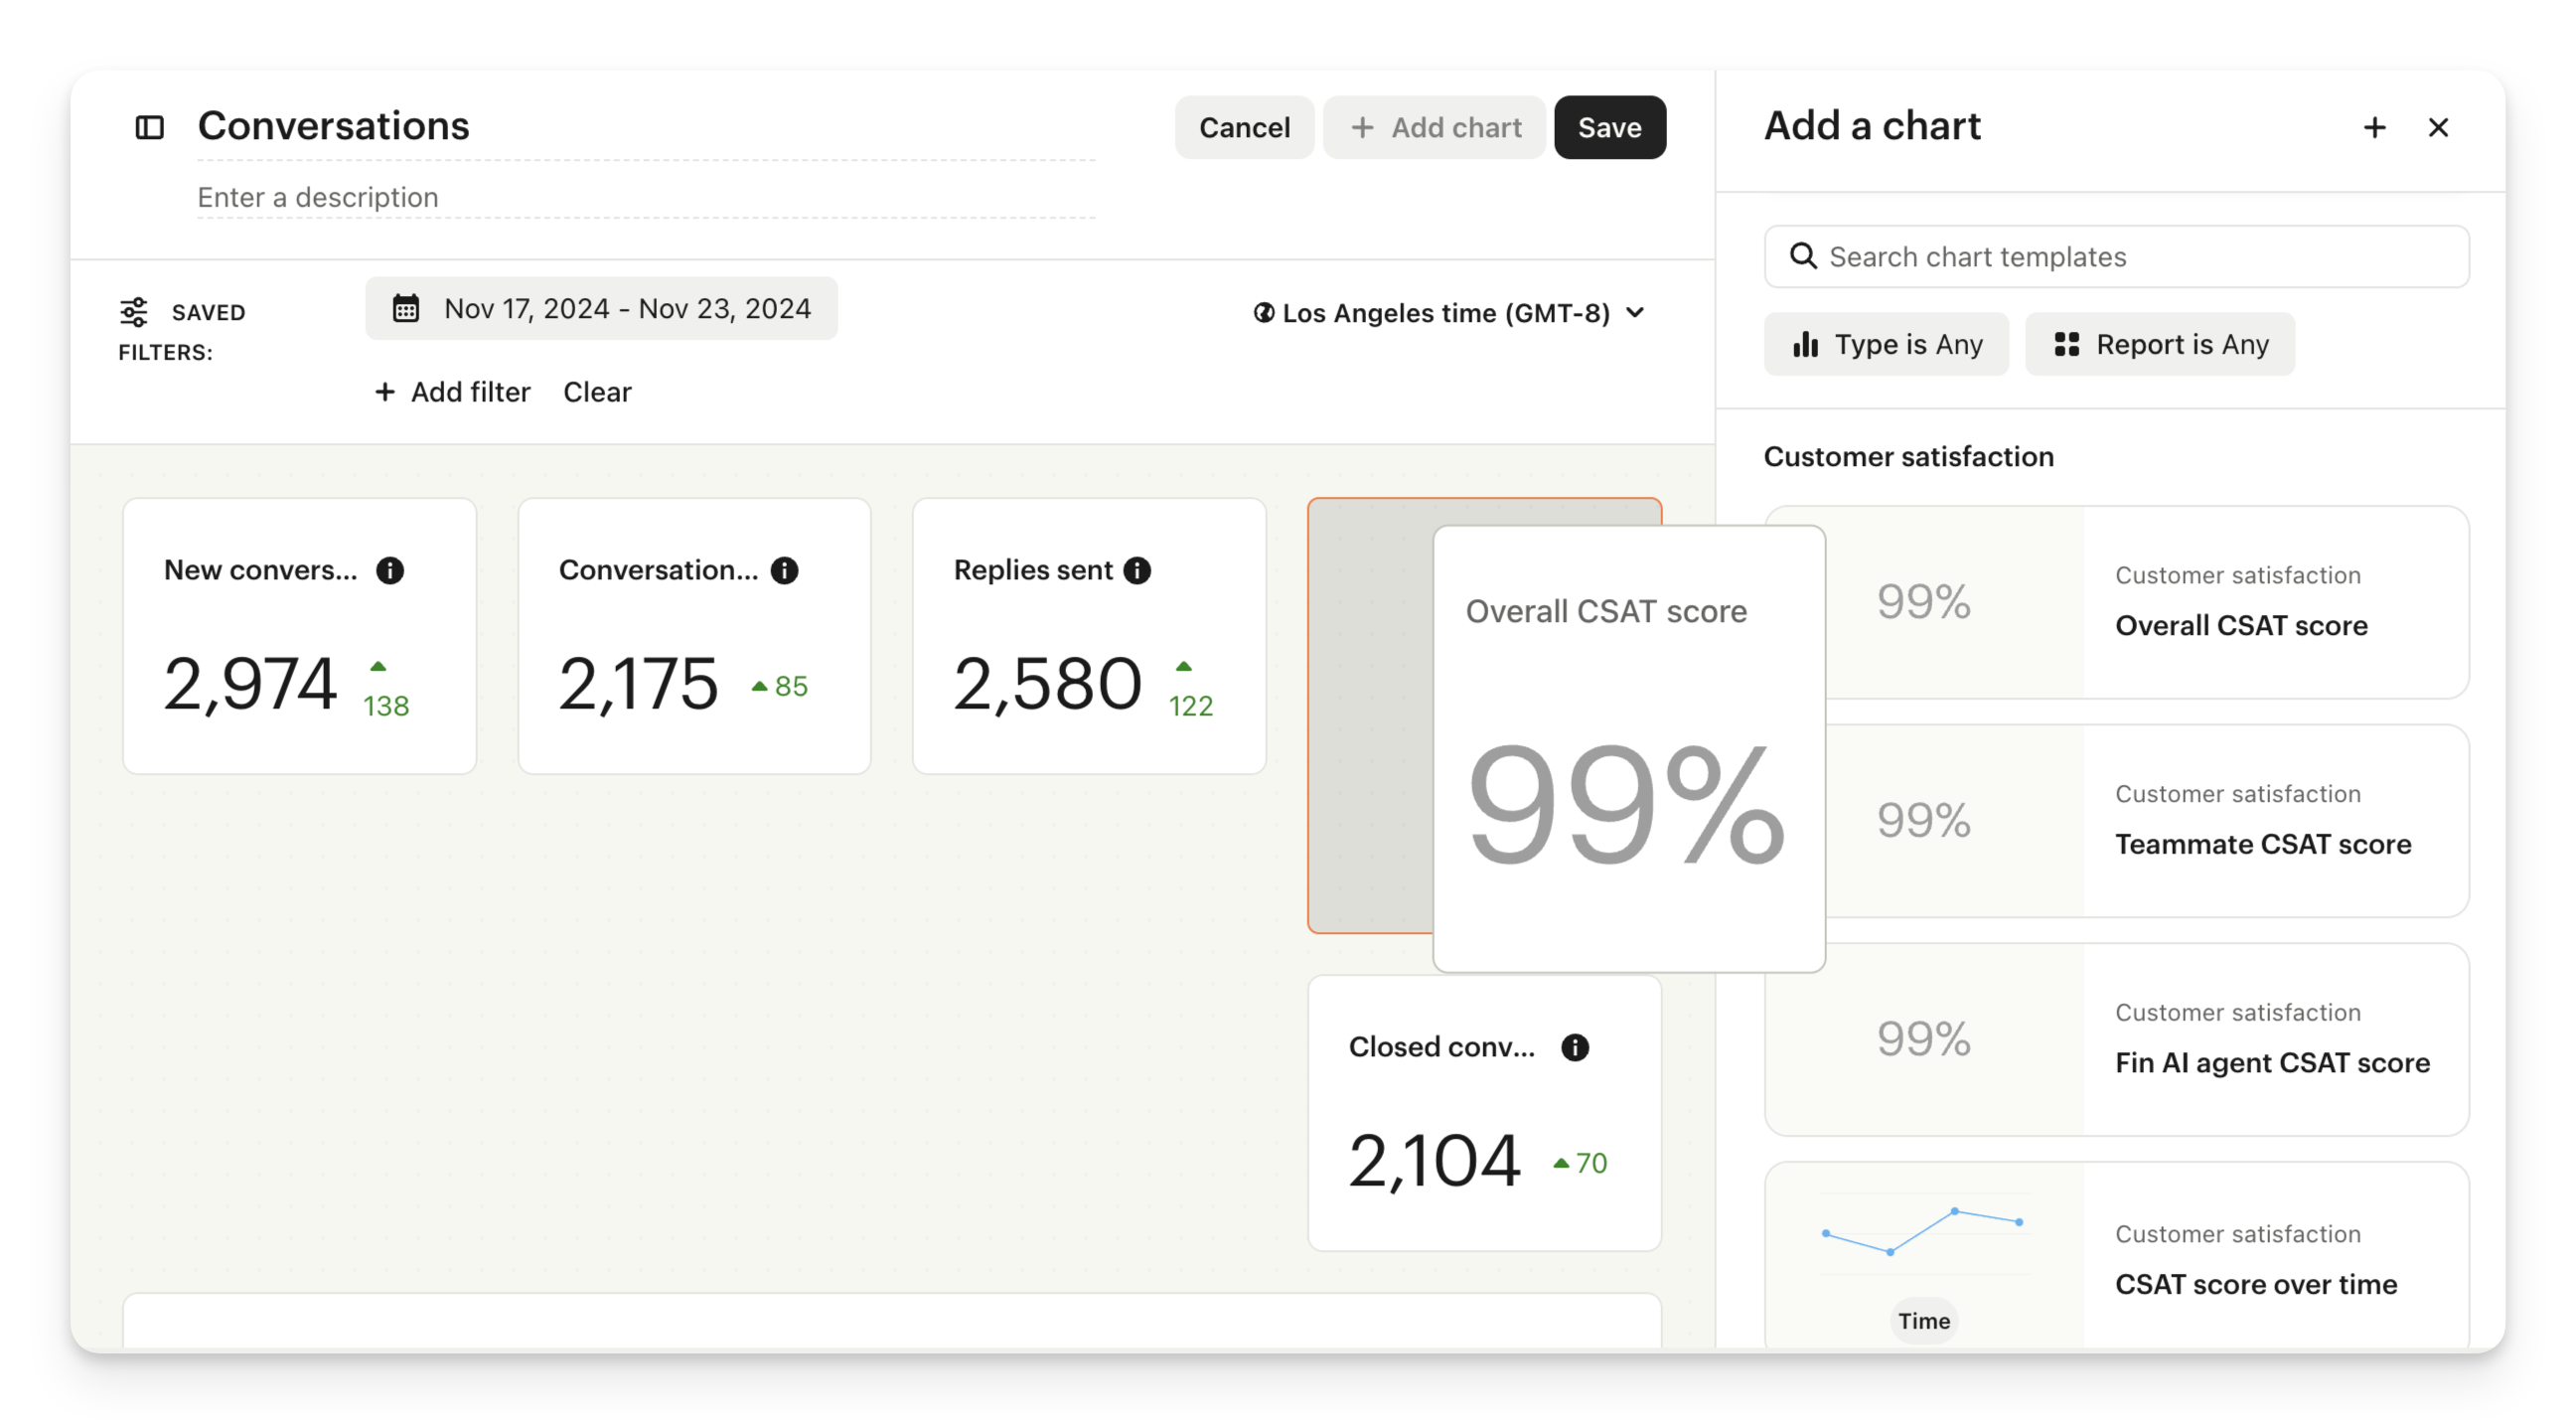Viewport: 2576px width, 1424px height.
Task: Click info icon beside Replies sent
Action: 1137,570
